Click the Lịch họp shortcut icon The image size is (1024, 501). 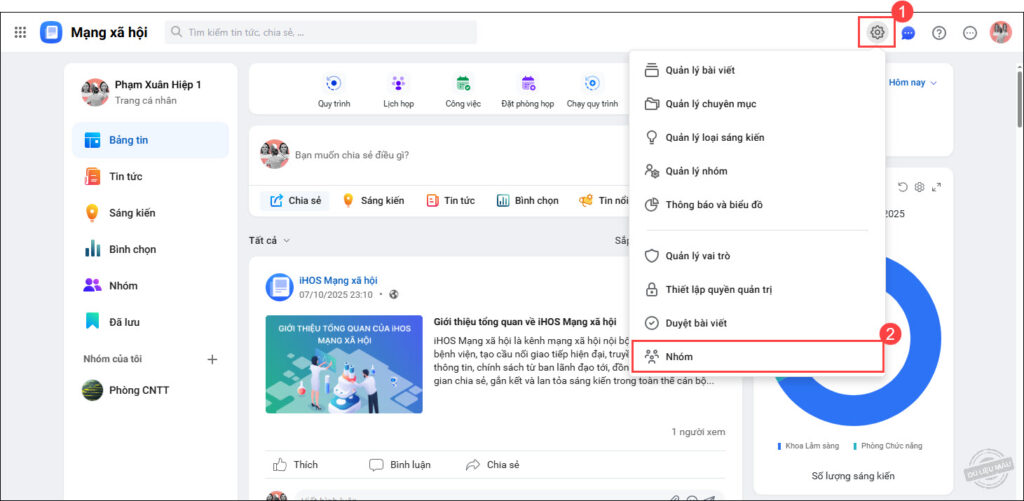click(x=398, y=83)
